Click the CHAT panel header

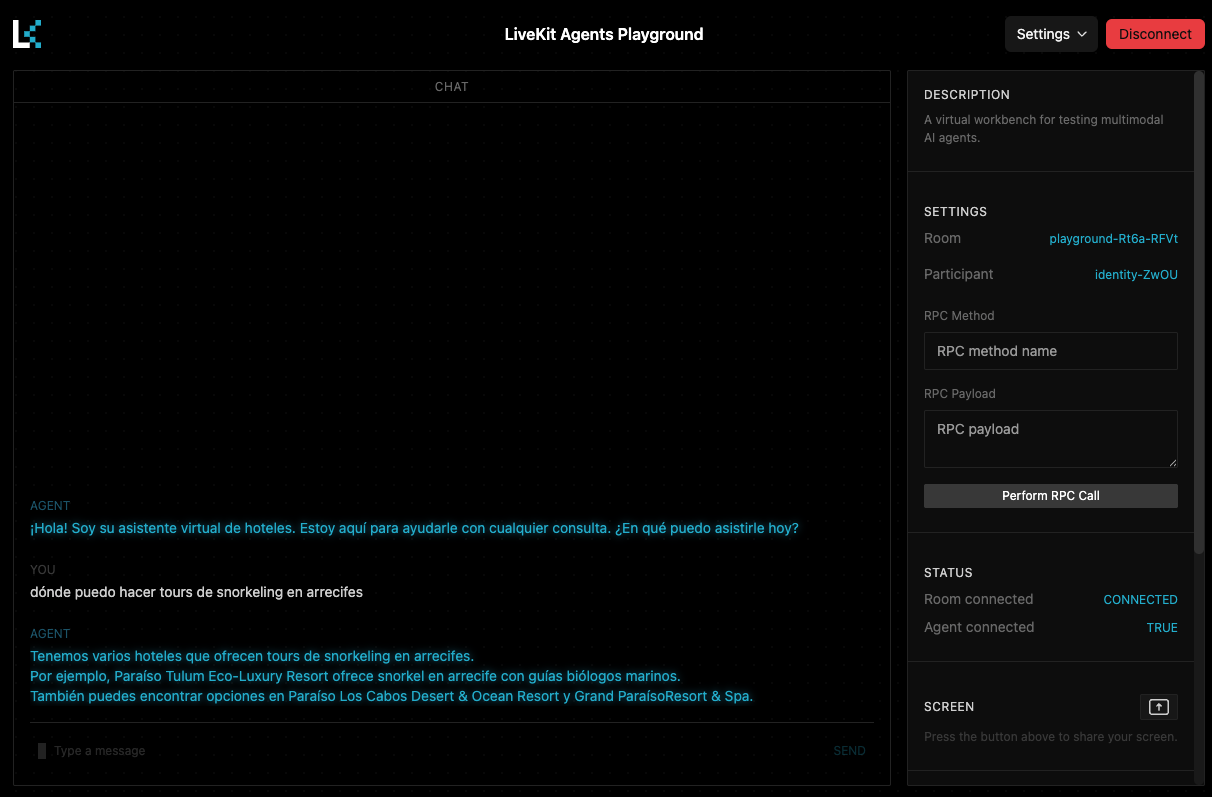(452, 87)
